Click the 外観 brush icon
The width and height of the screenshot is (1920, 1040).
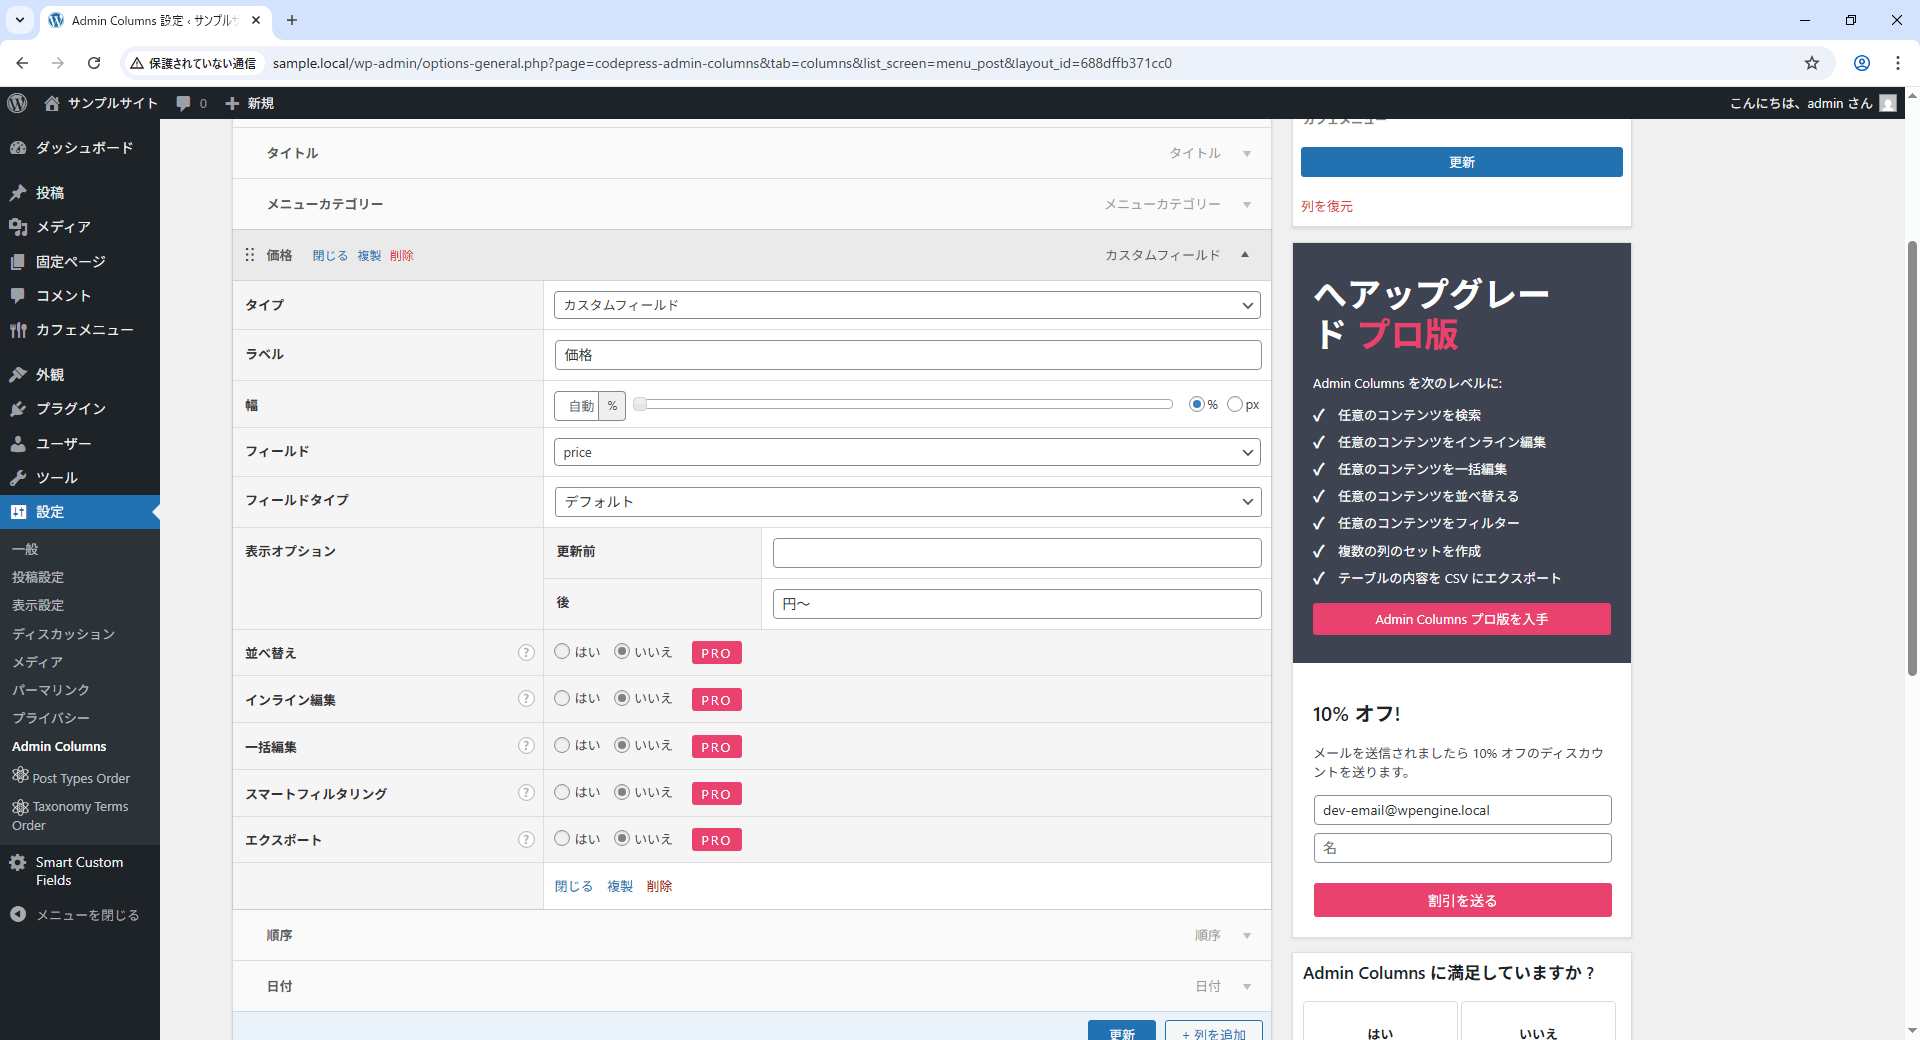pyautogui.click(x=18, y=375)
